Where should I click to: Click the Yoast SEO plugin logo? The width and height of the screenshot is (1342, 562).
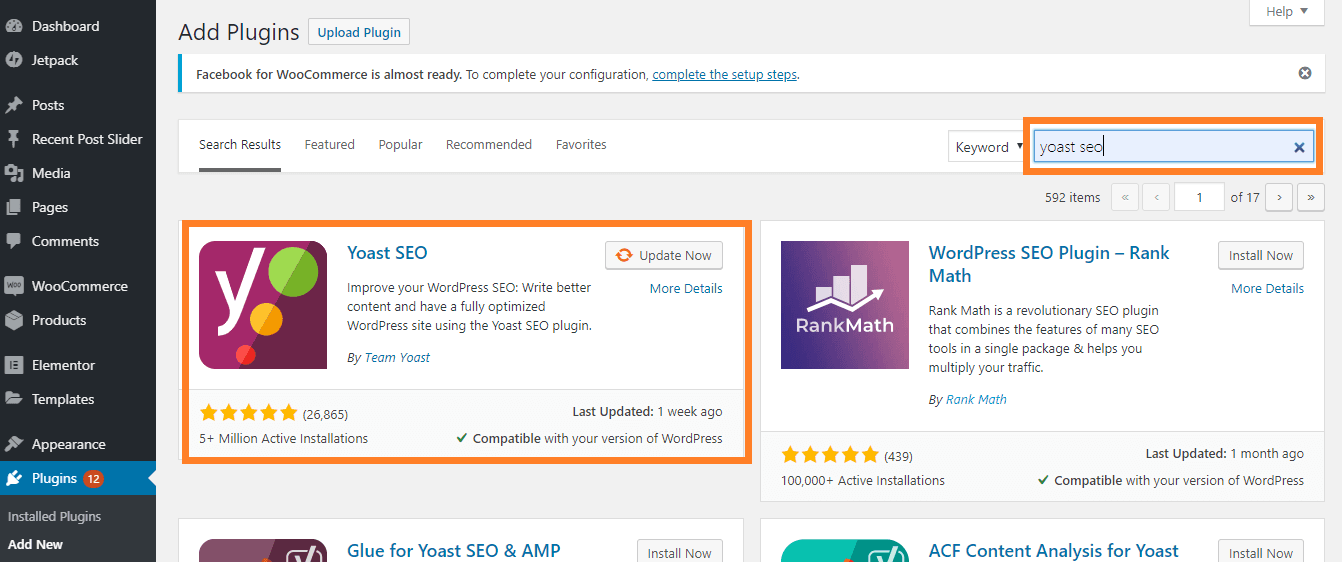pyautogui.click(x=263, y=305)
